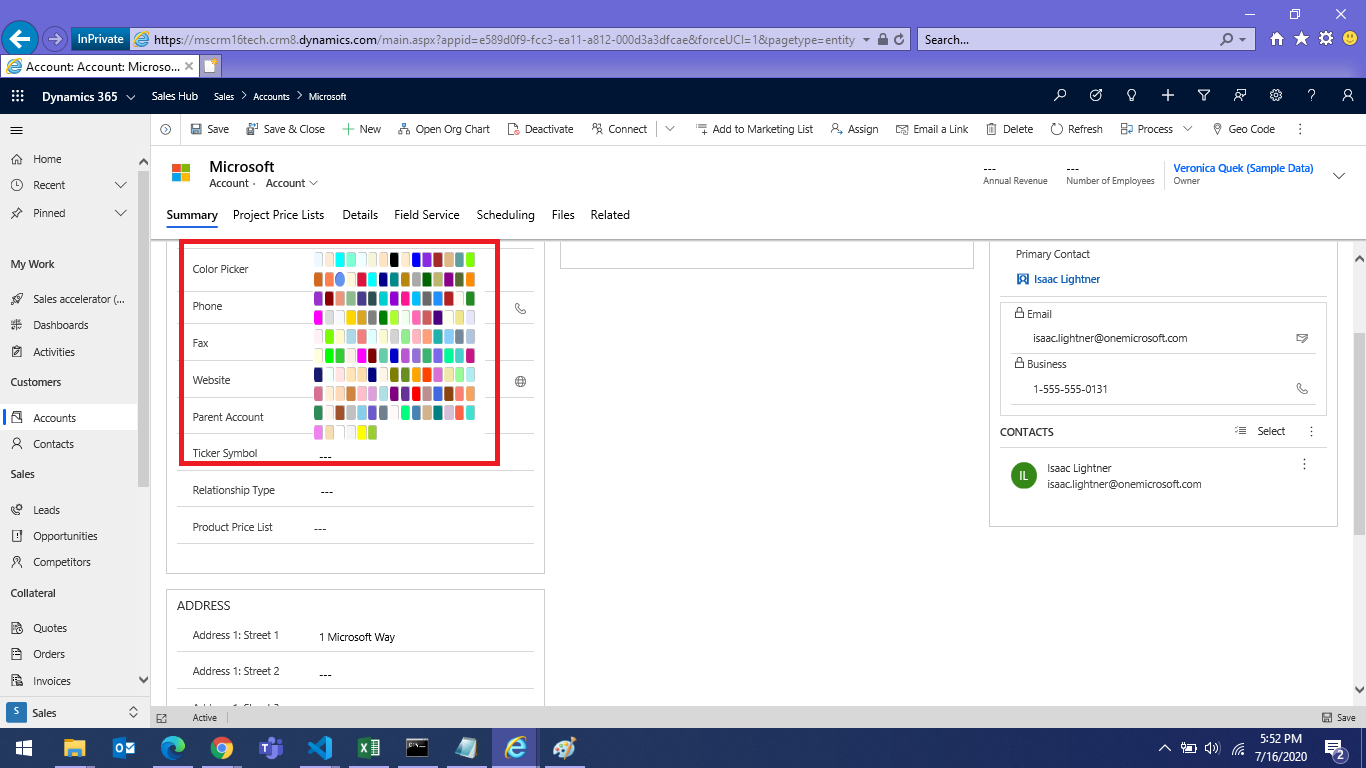Expand the header chevron beside Owner
1366x768 pixels.
click(x=1339, y=175)
